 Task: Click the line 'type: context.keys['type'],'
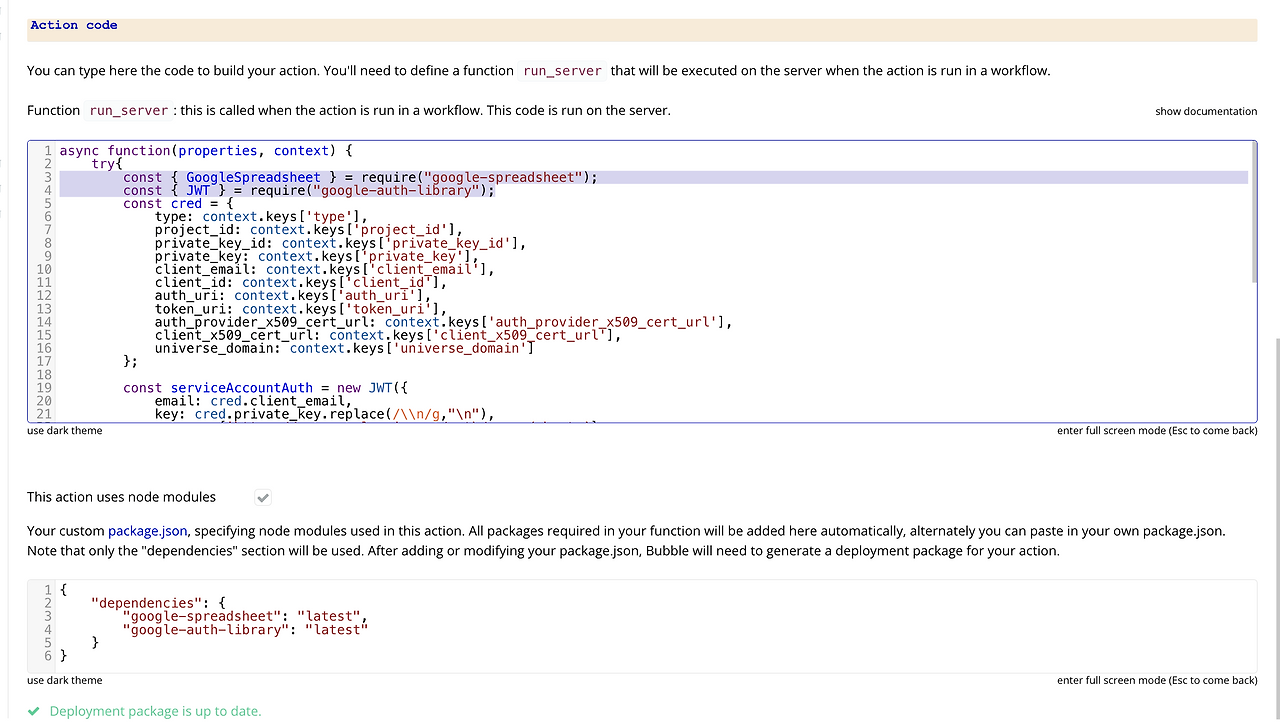coord(262,216)
